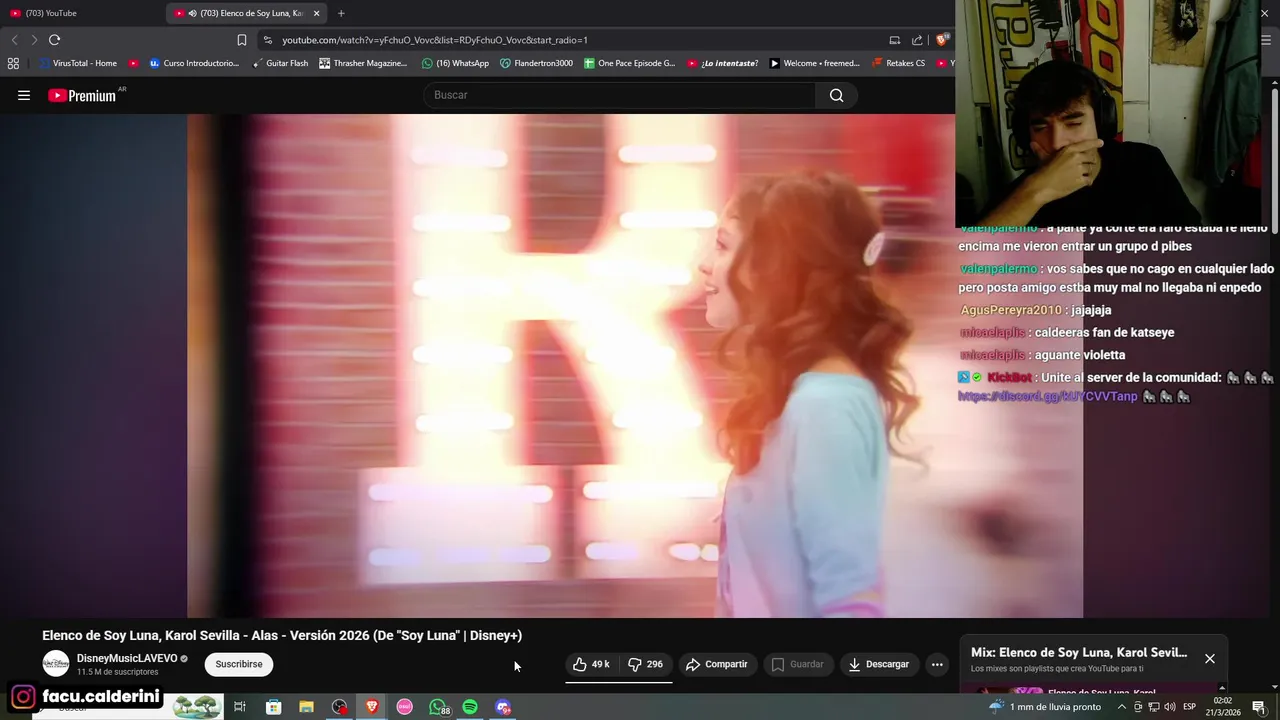Dislike the video (296 thumbs down)
1280x720 pixels.
point(645,664)
